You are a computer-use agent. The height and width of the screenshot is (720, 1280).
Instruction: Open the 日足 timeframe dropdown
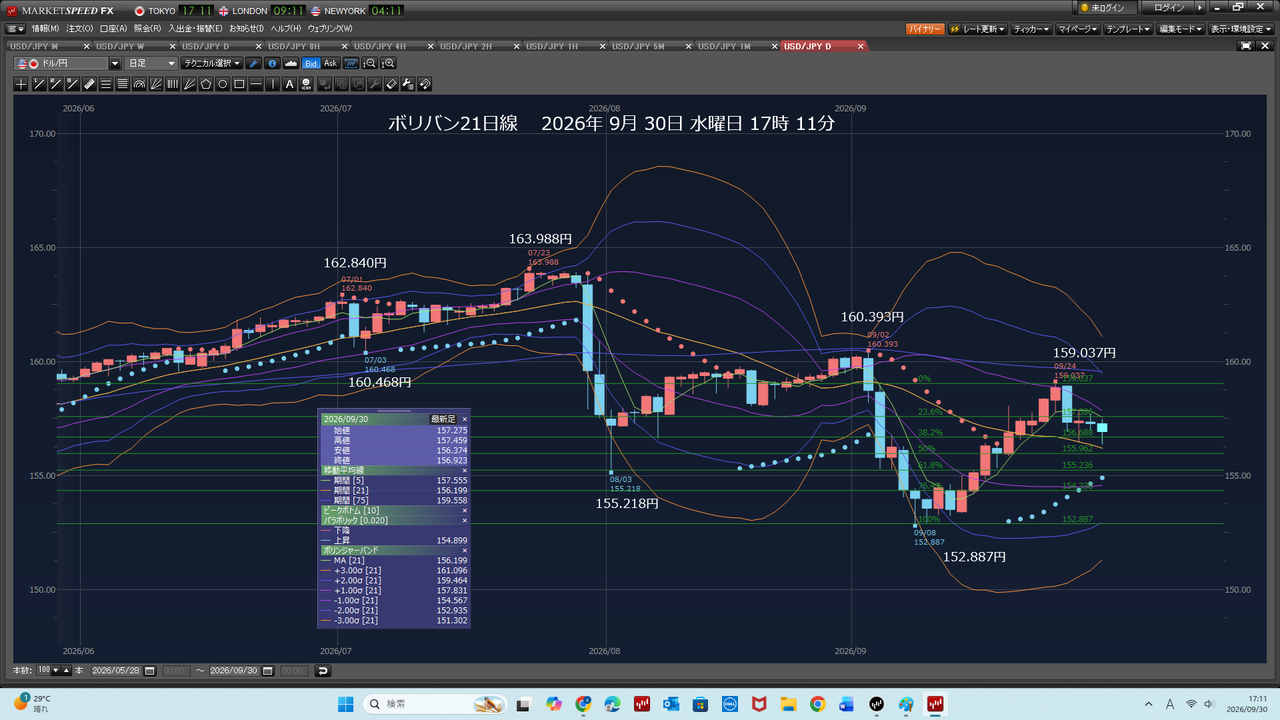click(151, 63)
